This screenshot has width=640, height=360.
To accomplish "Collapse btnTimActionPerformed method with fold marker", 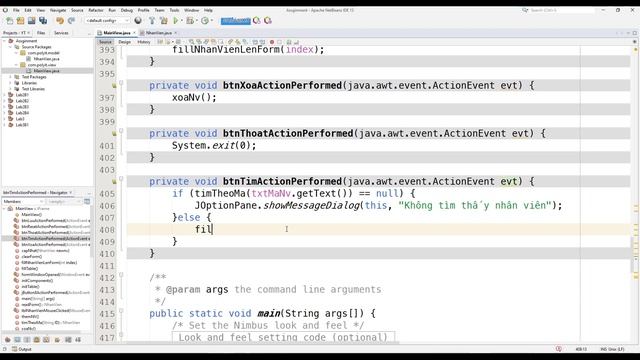I will pos(121,179).
